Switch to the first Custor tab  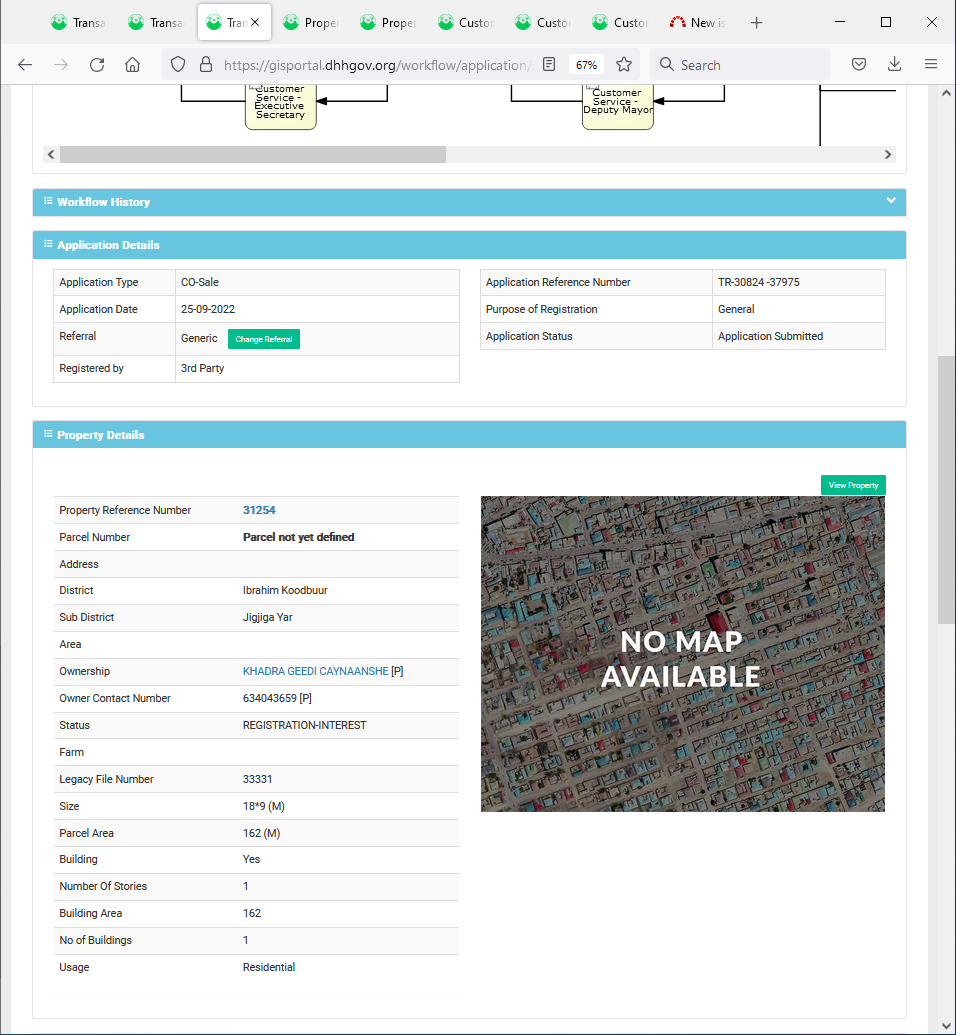pos(465,22)
